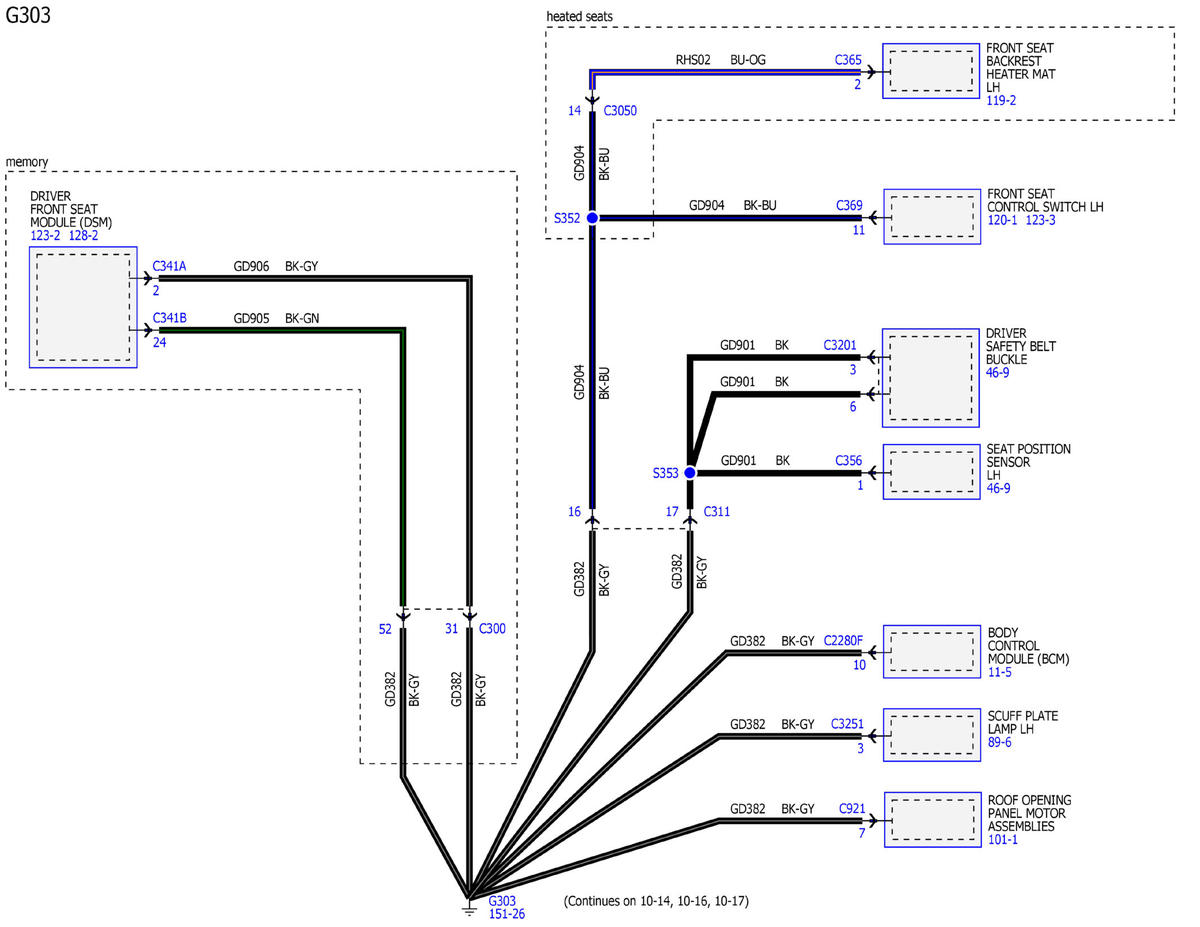The image size is (1200, 927).
Task: Select the Driver Front Seat Module box
Action: 83,307
